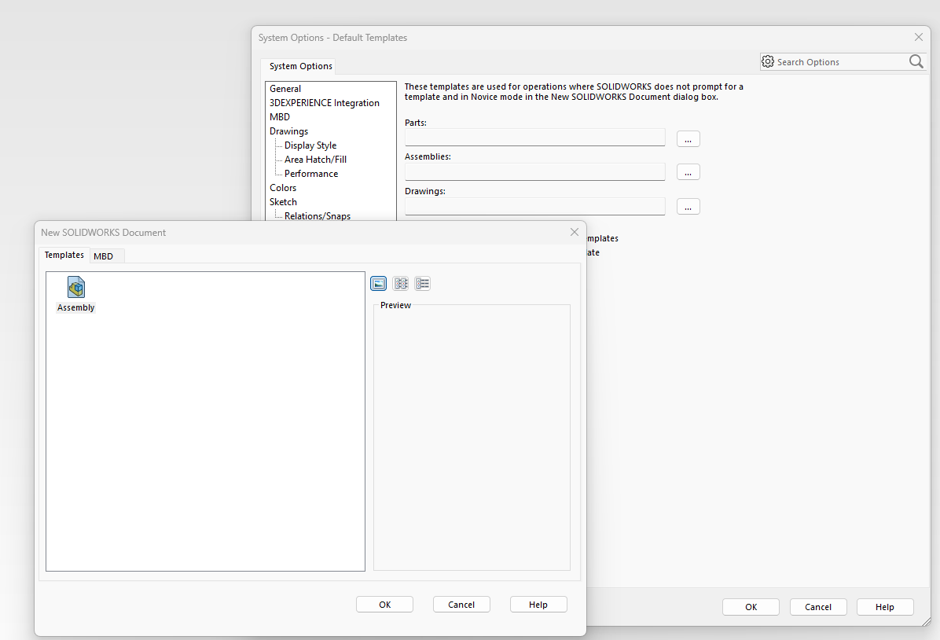
Task: Select the System Options tab
Action: pyautogui.click(x=300, y=66)
